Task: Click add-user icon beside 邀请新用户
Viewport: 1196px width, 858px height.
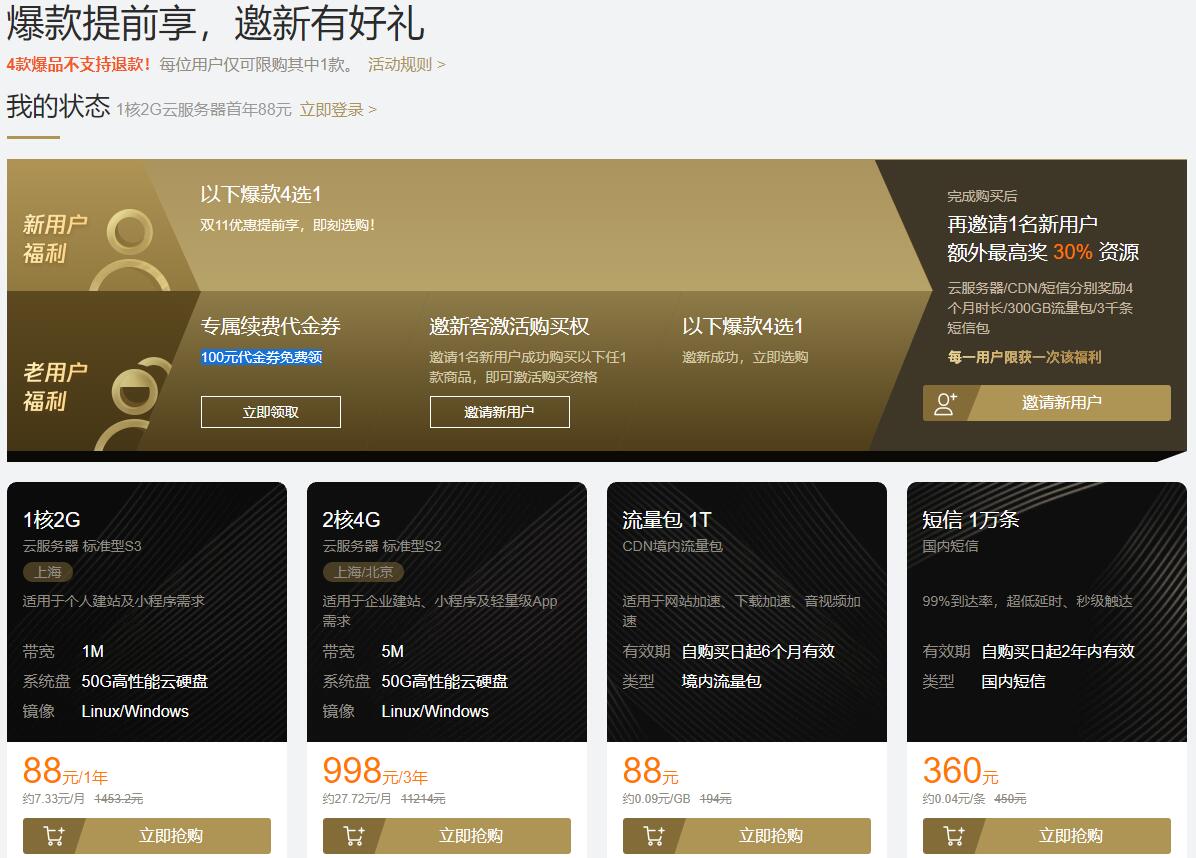Action: click(x=945, y=403)
